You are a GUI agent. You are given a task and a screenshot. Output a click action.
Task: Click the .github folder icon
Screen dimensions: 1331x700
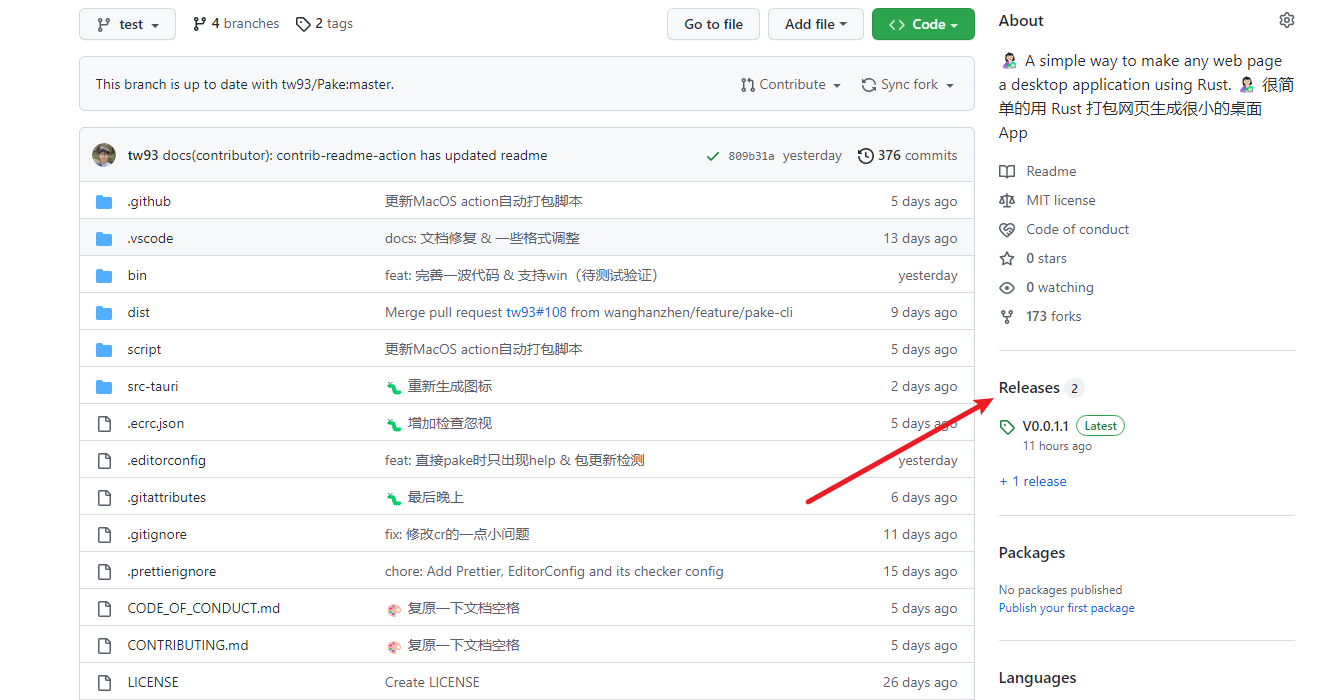[104, 202]
